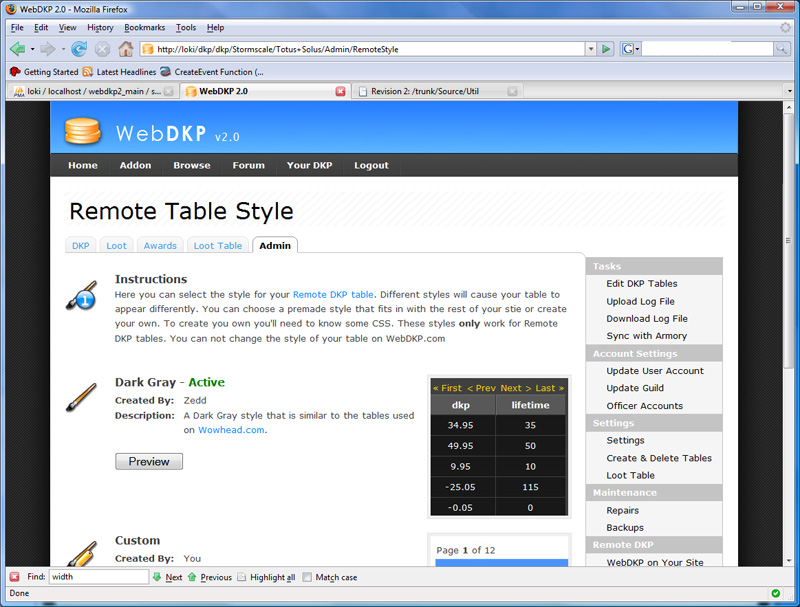The image size is (800, 607).
Task: Click the browser Back arrow button
Action: tap(17, 48)
